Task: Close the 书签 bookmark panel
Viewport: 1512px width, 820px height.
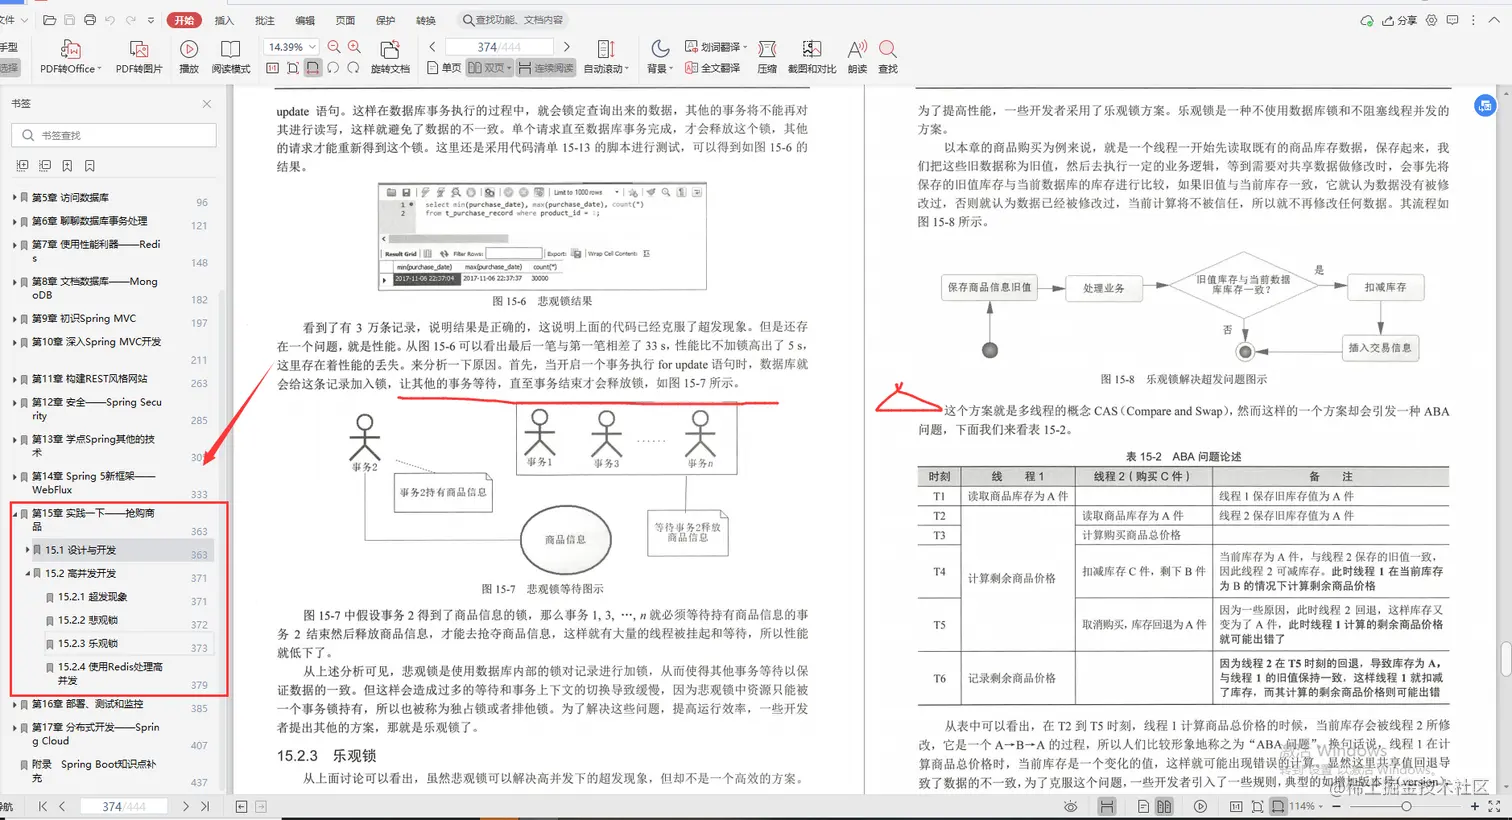Action: coord(207,104)
